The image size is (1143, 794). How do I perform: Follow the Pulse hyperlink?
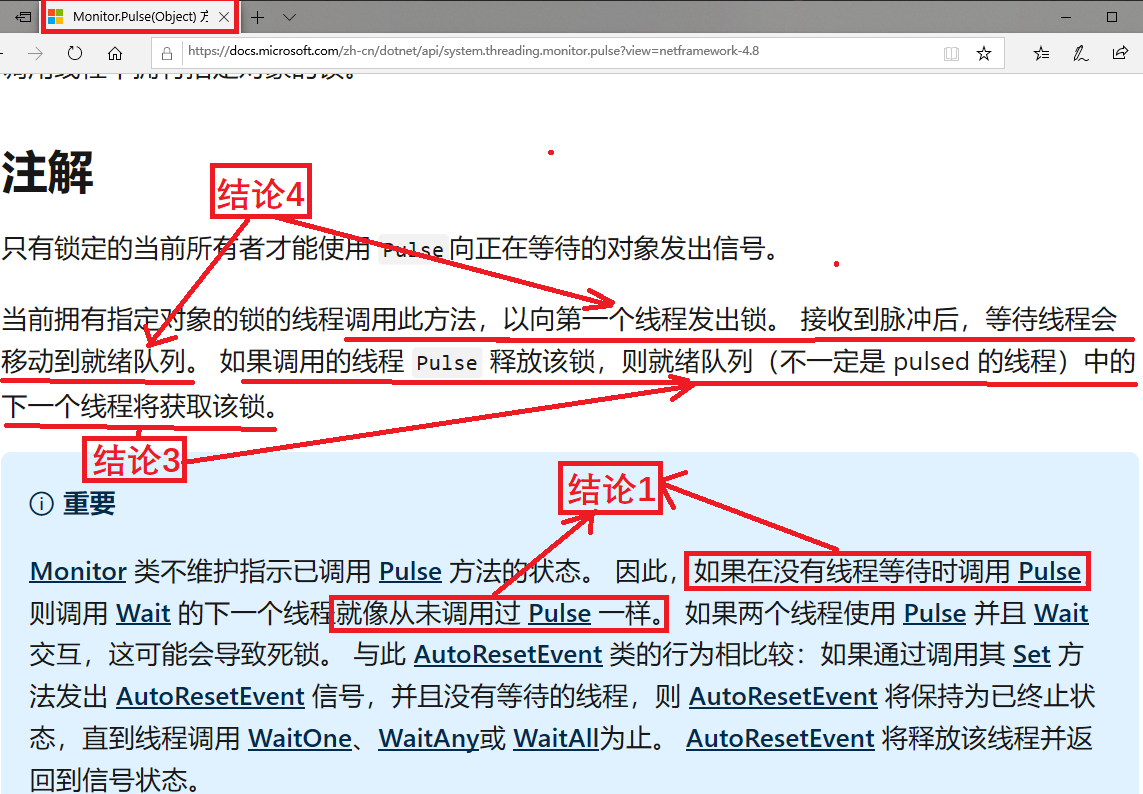pyautogui.click(x=410, y=571)
